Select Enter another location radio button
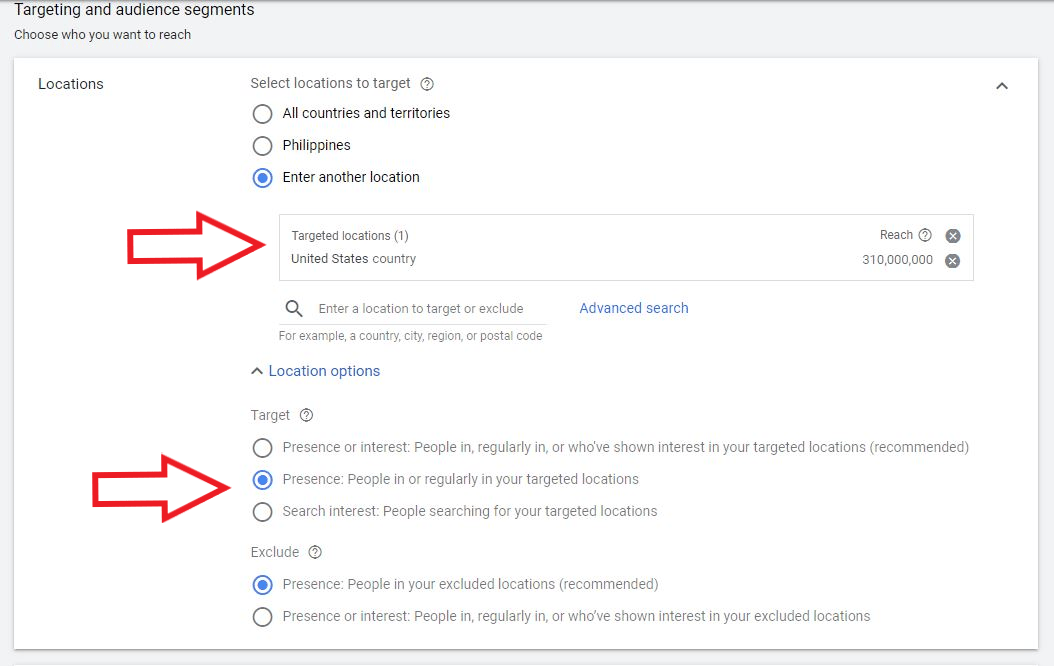 pyautogui.click(x=262, y=178)
